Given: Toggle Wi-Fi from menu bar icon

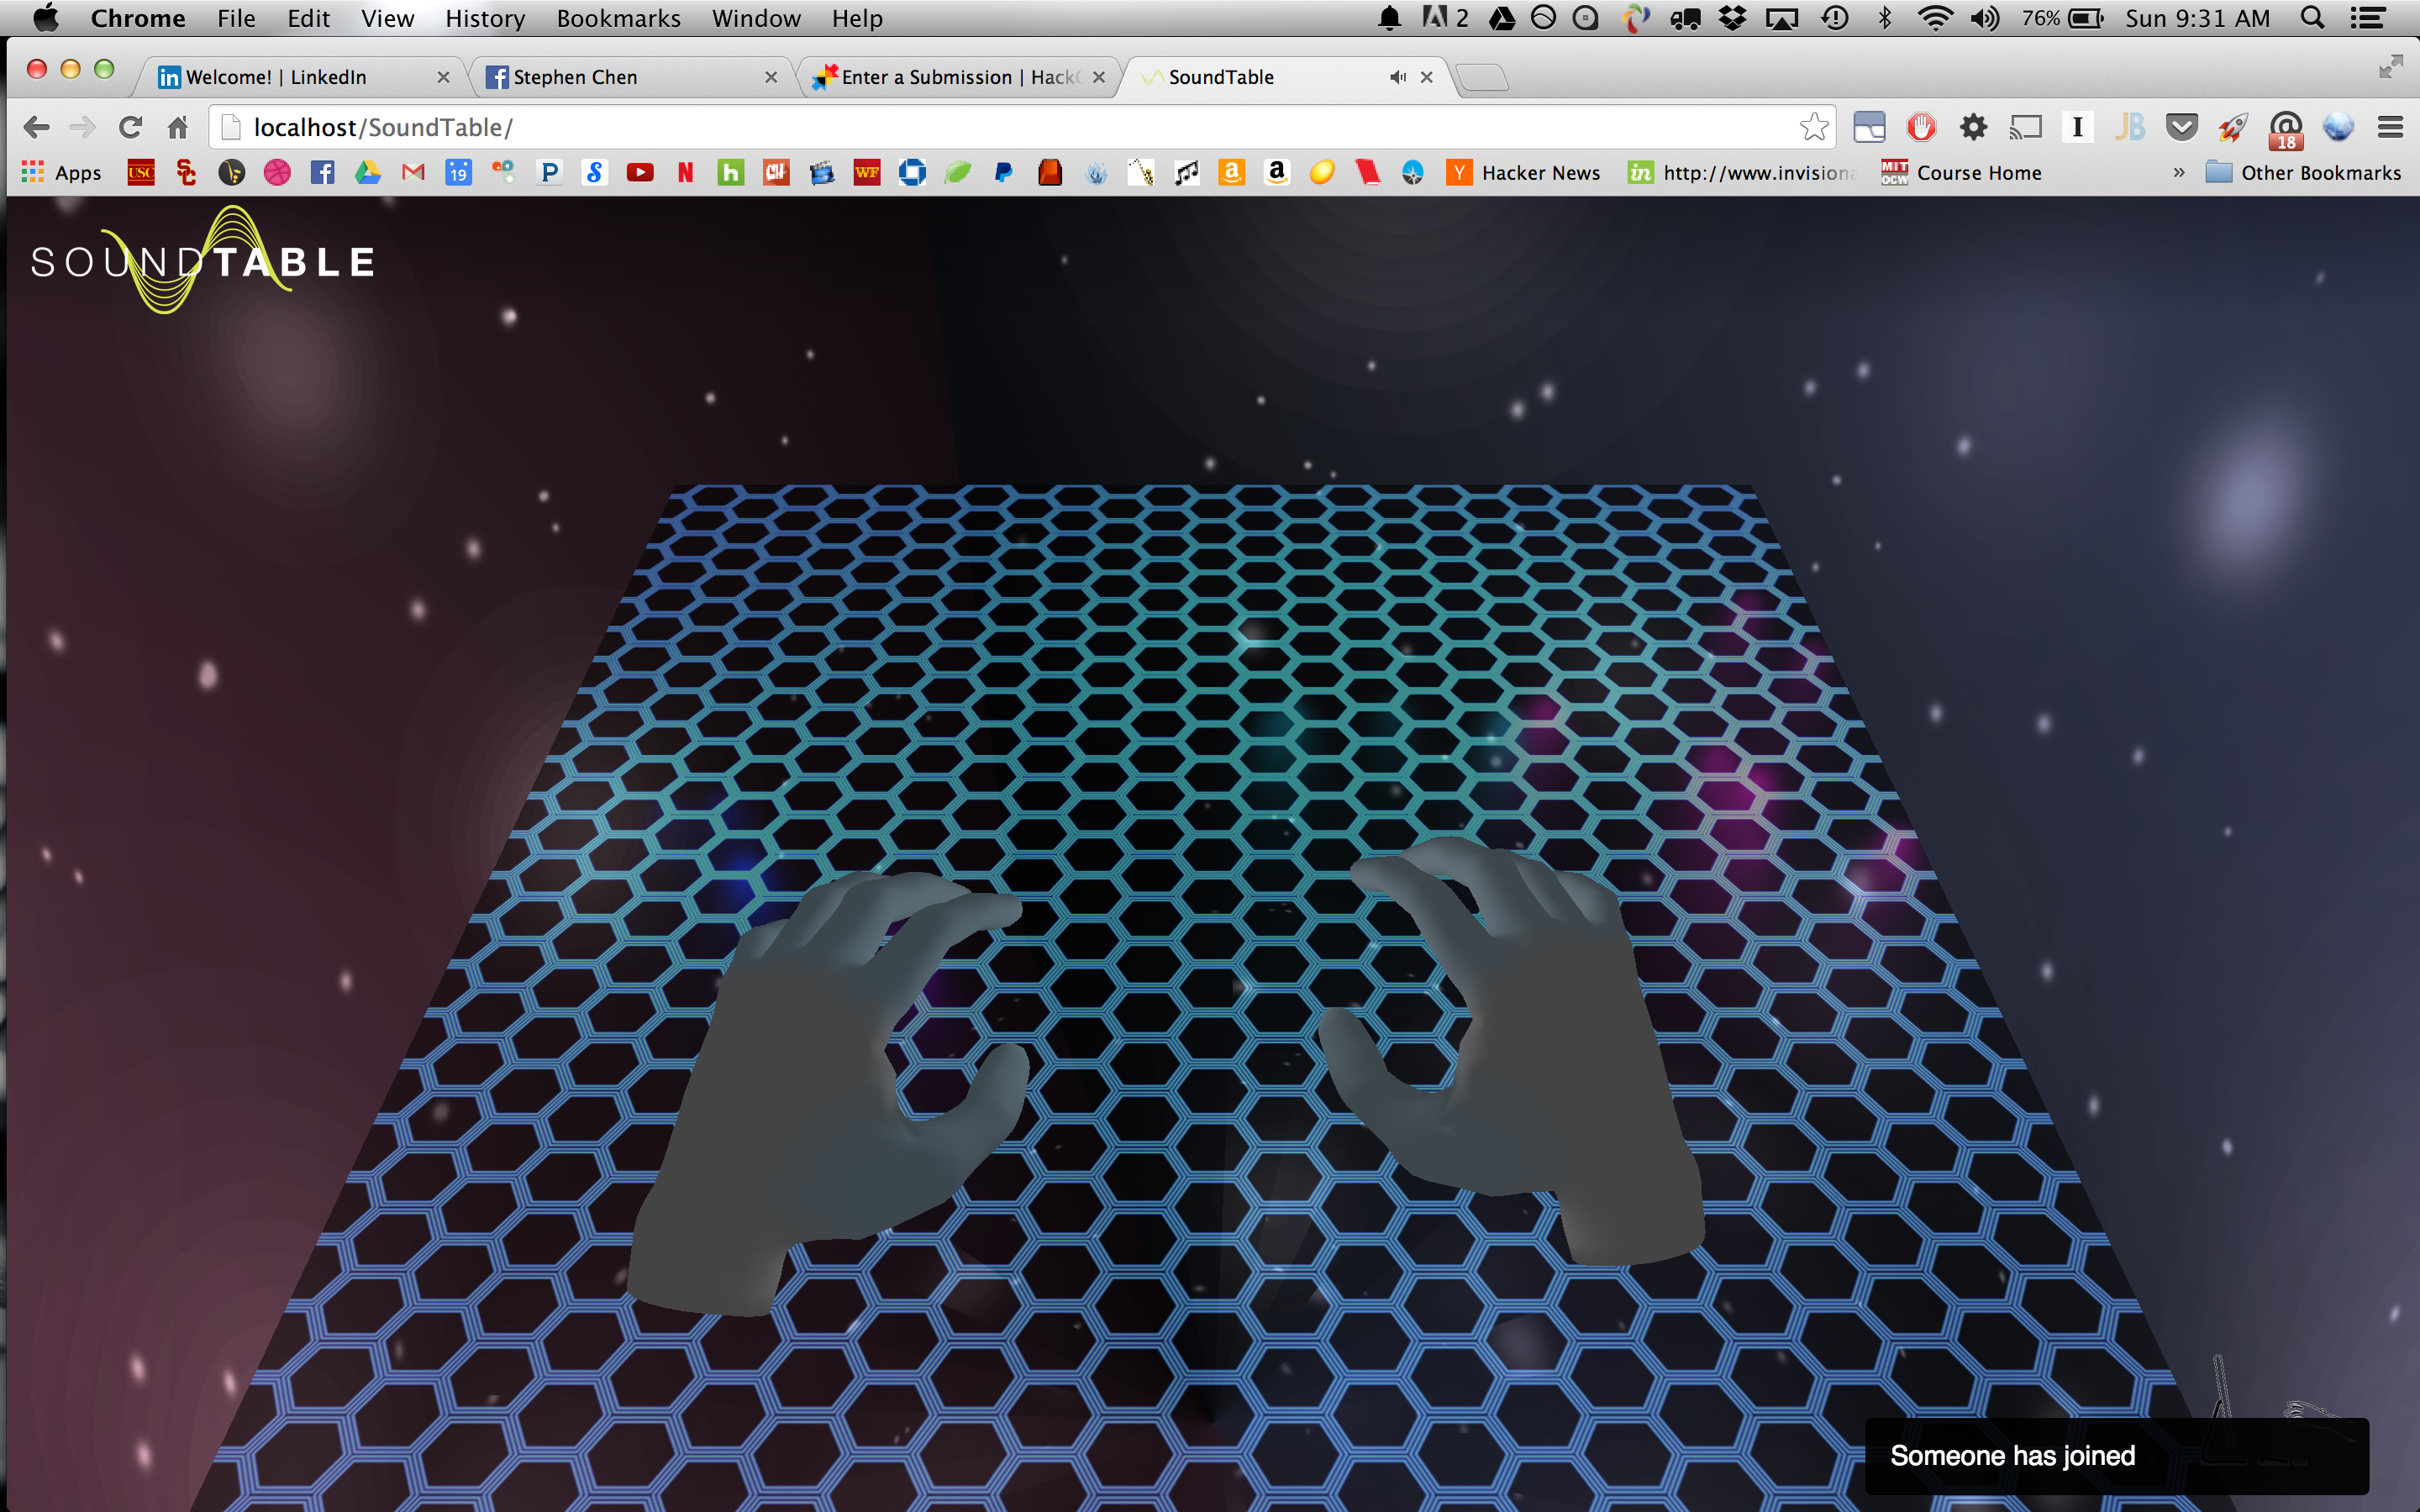Looking at the screenshot, I should [x=1935, y=18].
